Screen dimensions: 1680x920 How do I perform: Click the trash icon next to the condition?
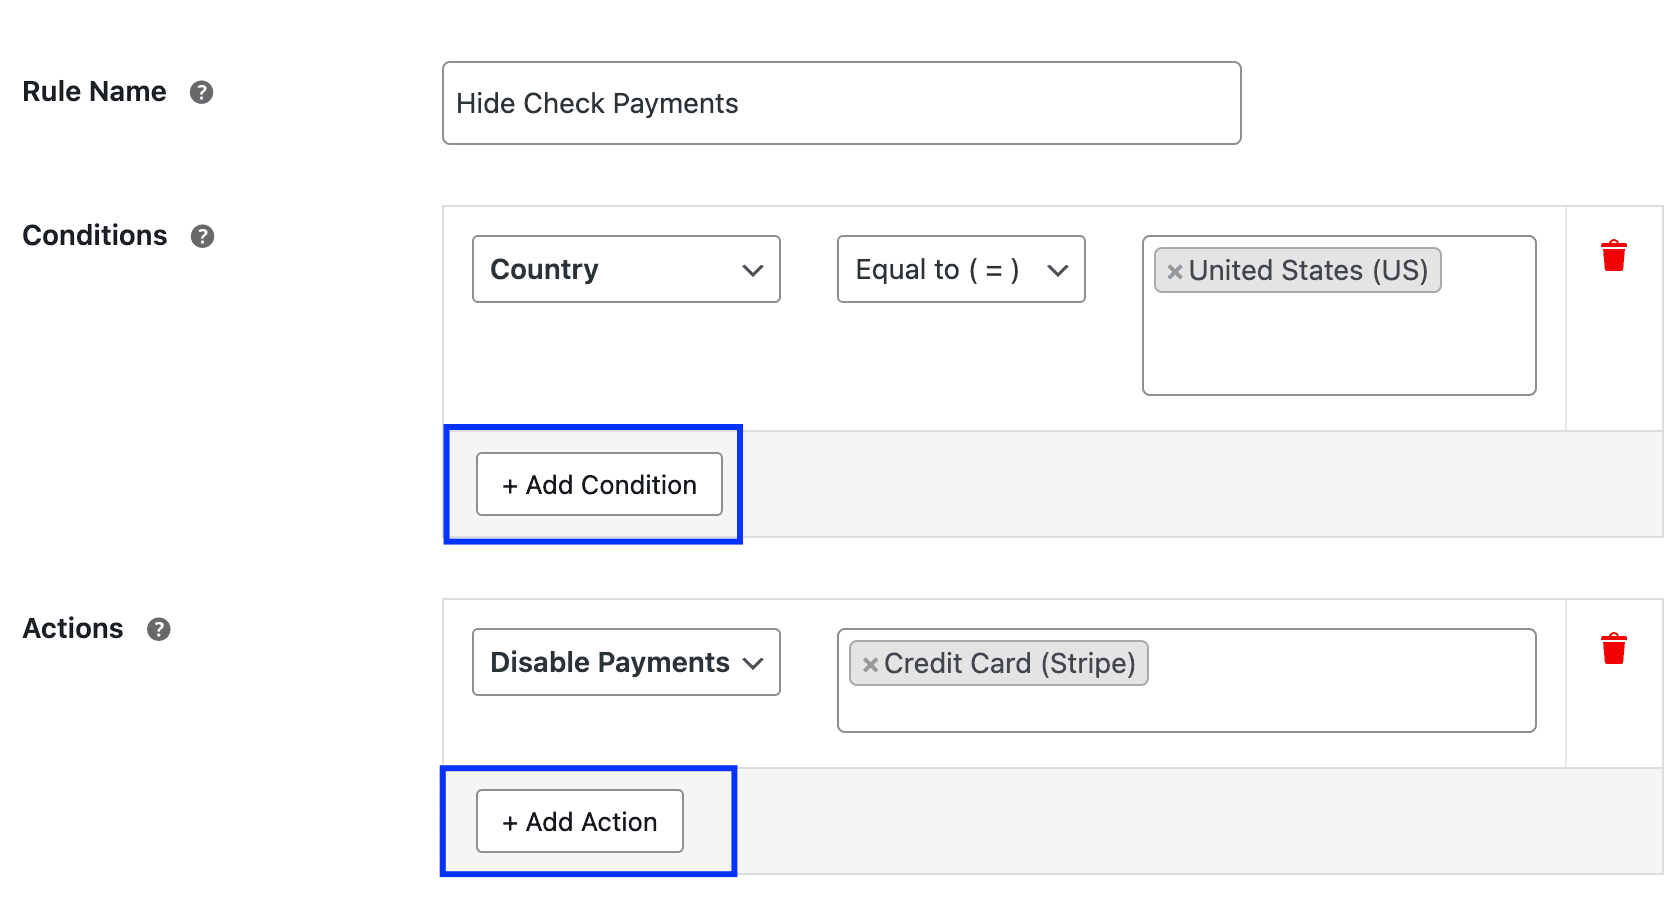1613,255
